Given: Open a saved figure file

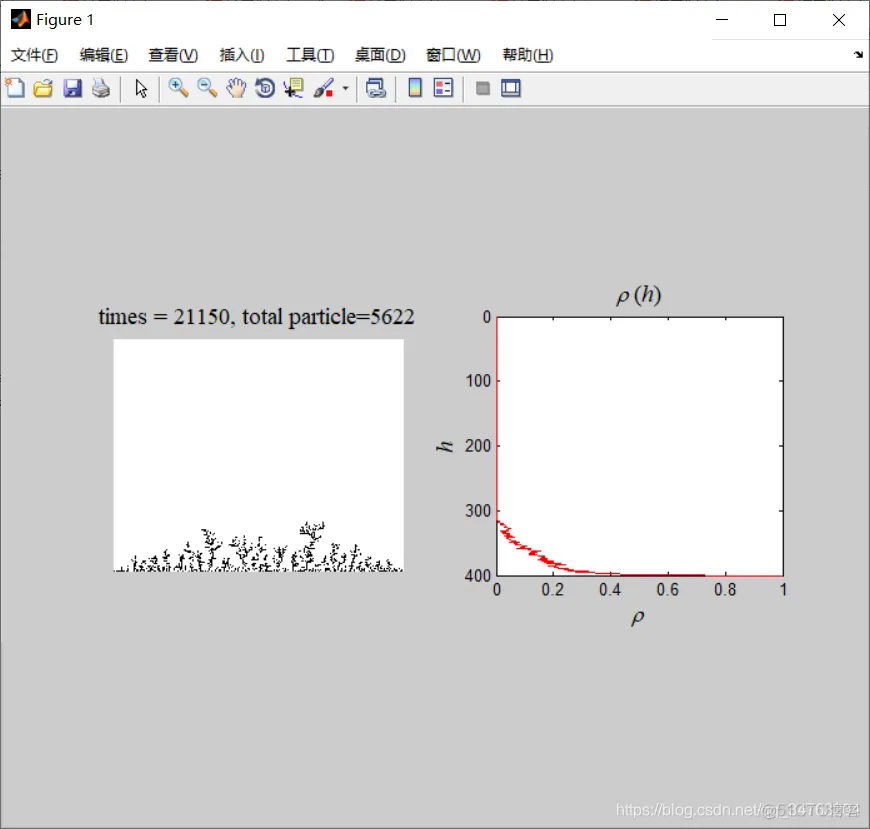Looking at the screenshot, I should click(x=43, y=88).
